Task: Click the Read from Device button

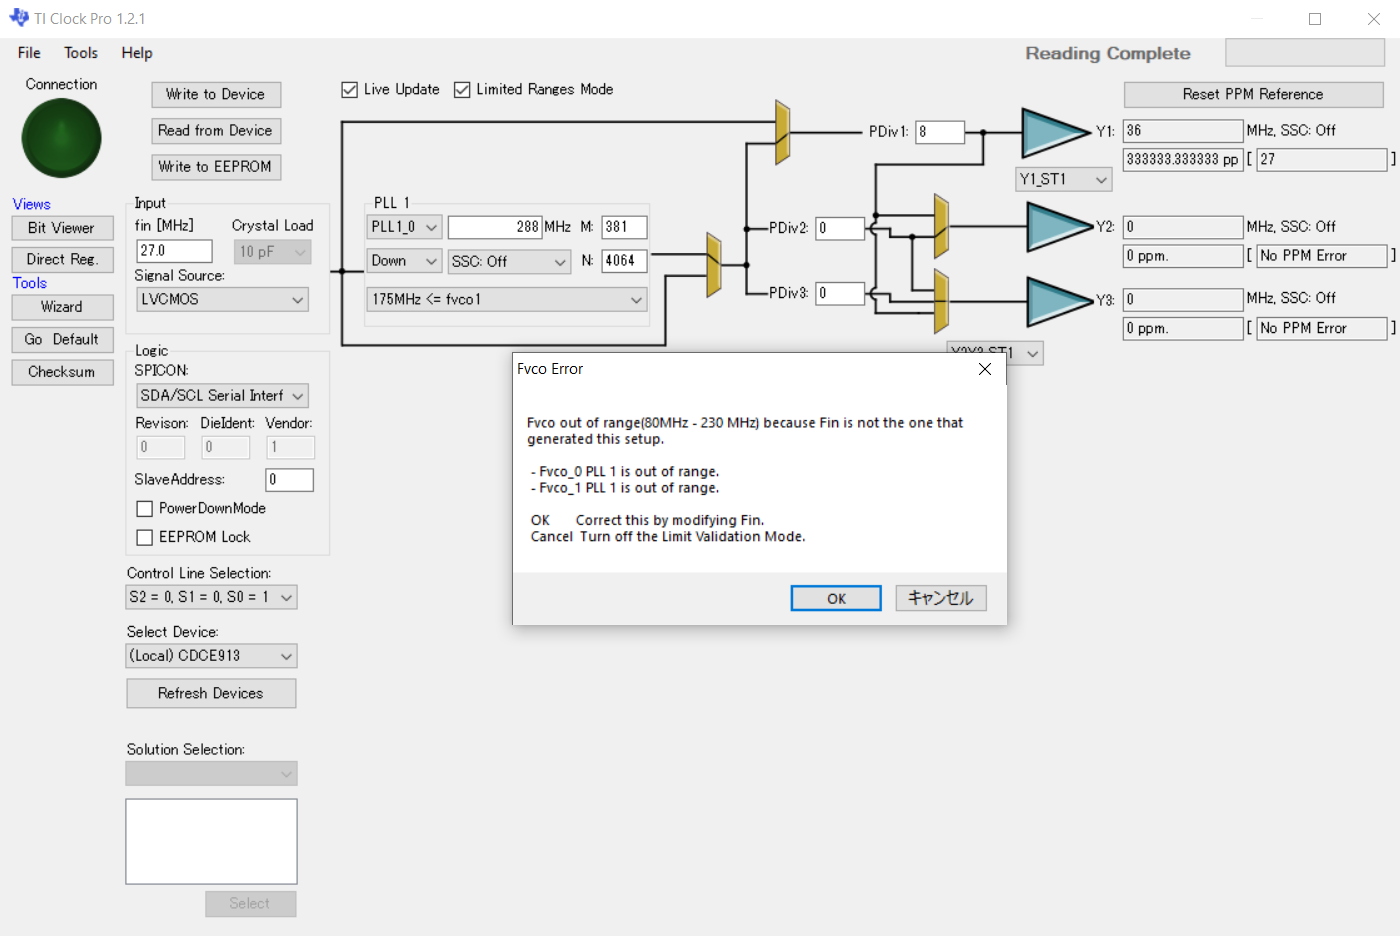Action: (x=216, y=131)
